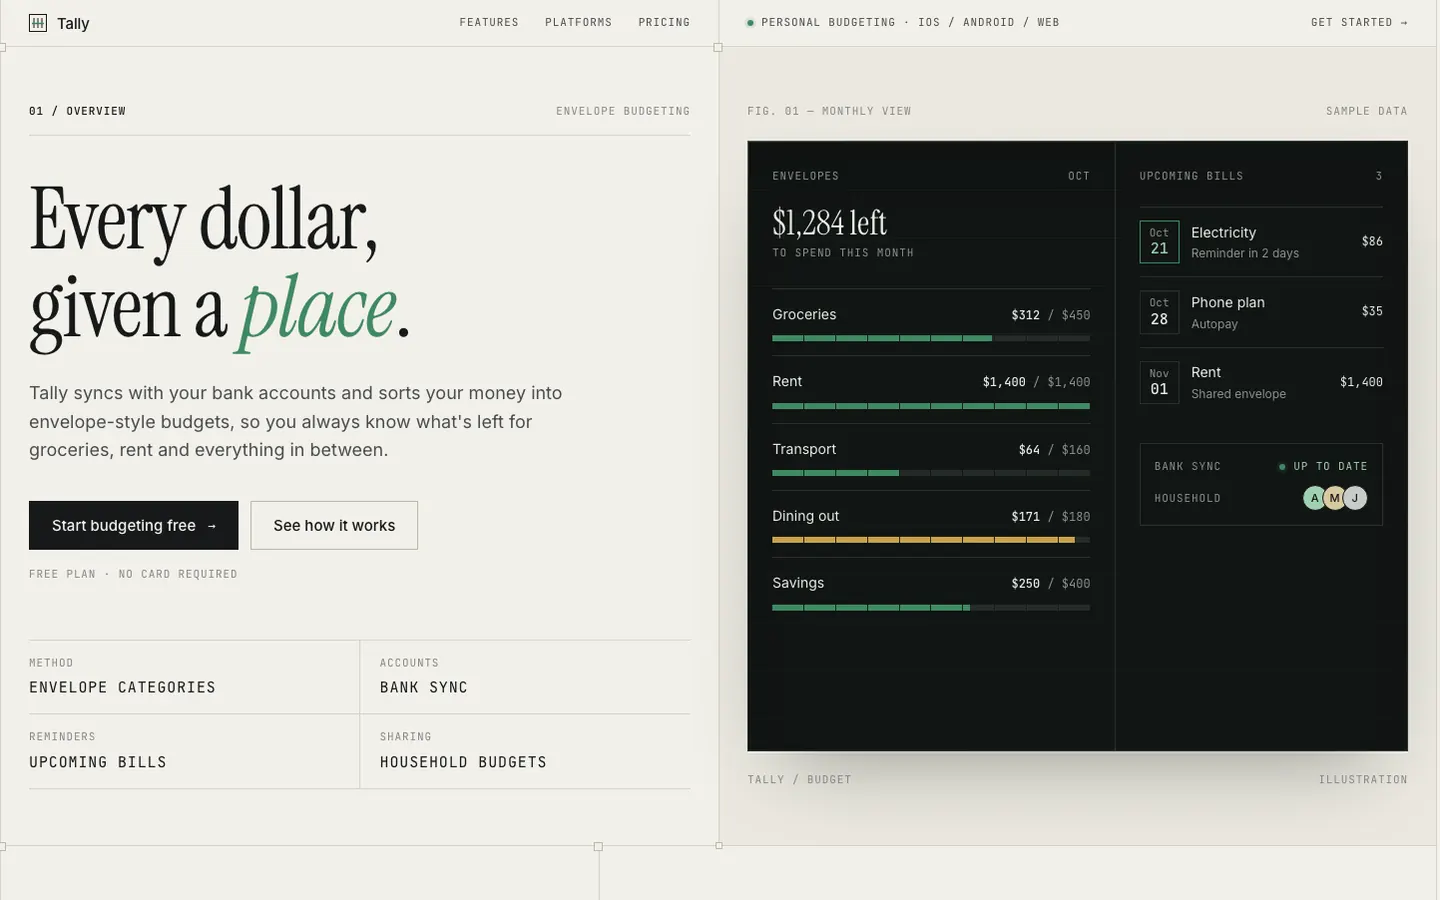
Task: Select the Electricity bill title
Action: (x=1223, y=232)
